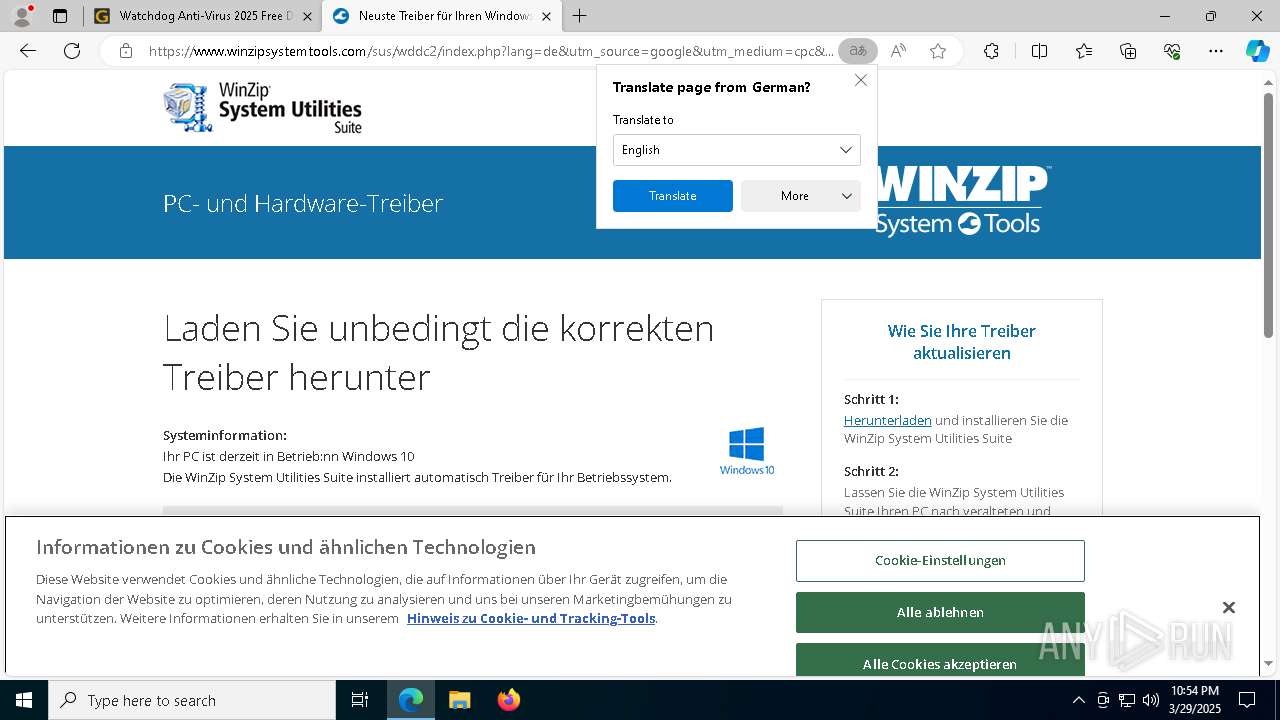The image size is (1280, 720).
Task: Open the Edge profile icon
Action: click(x=22, y=16)
